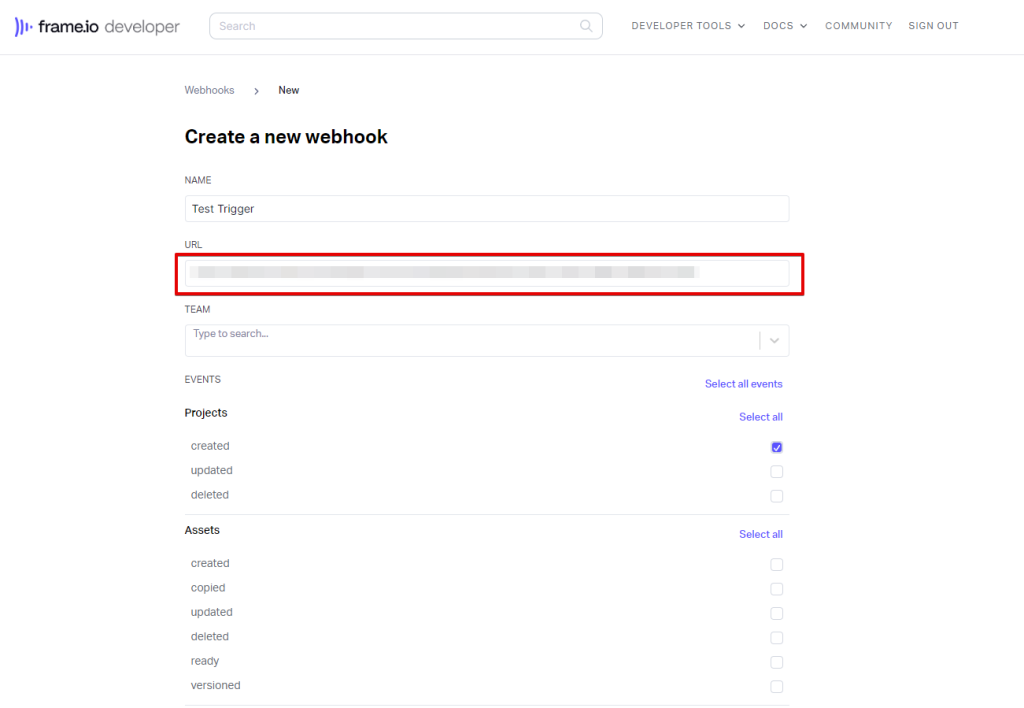Check the Projects deleted event

[x=777, y=496]
